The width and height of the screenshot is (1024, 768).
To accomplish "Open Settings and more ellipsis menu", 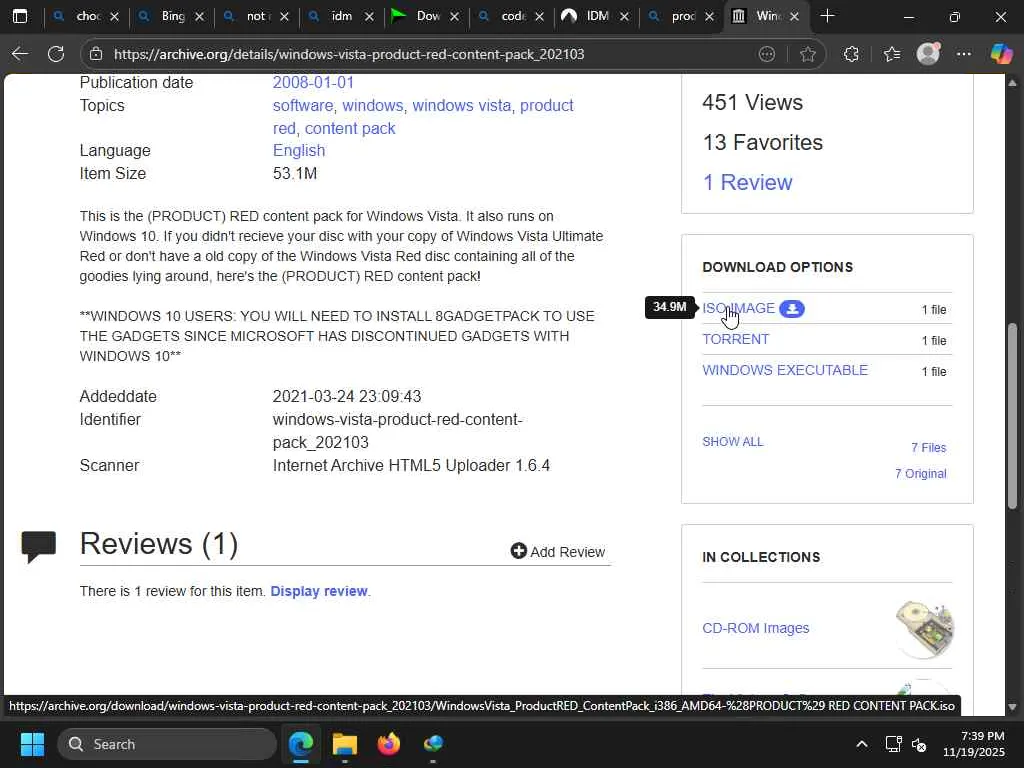I will 964,54.
